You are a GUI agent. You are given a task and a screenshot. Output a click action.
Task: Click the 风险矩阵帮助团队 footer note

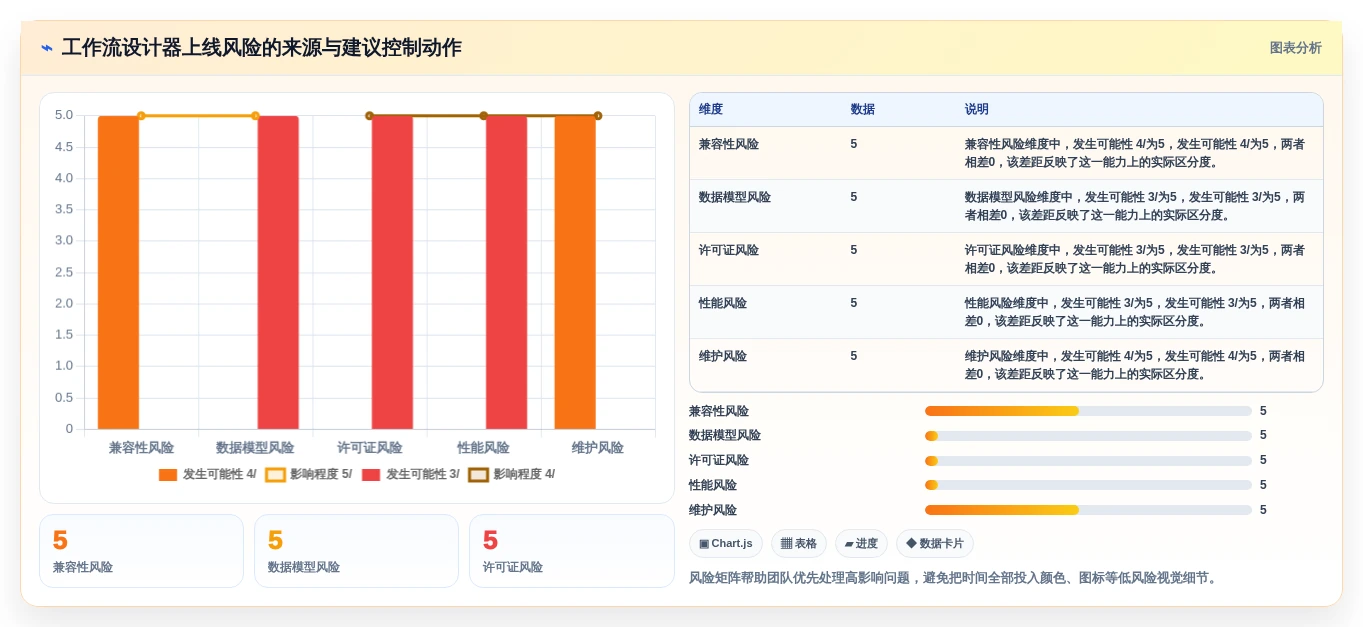[955, 578]
